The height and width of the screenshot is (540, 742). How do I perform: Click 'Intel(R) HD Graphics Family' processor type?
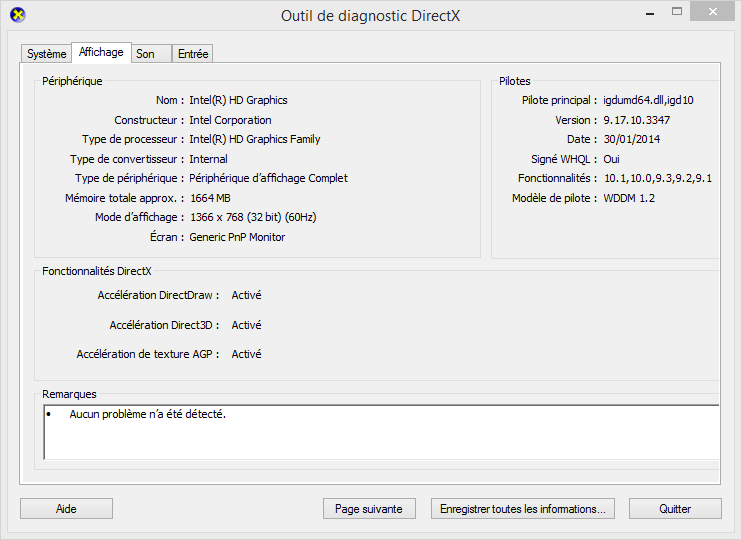(255, 139)
